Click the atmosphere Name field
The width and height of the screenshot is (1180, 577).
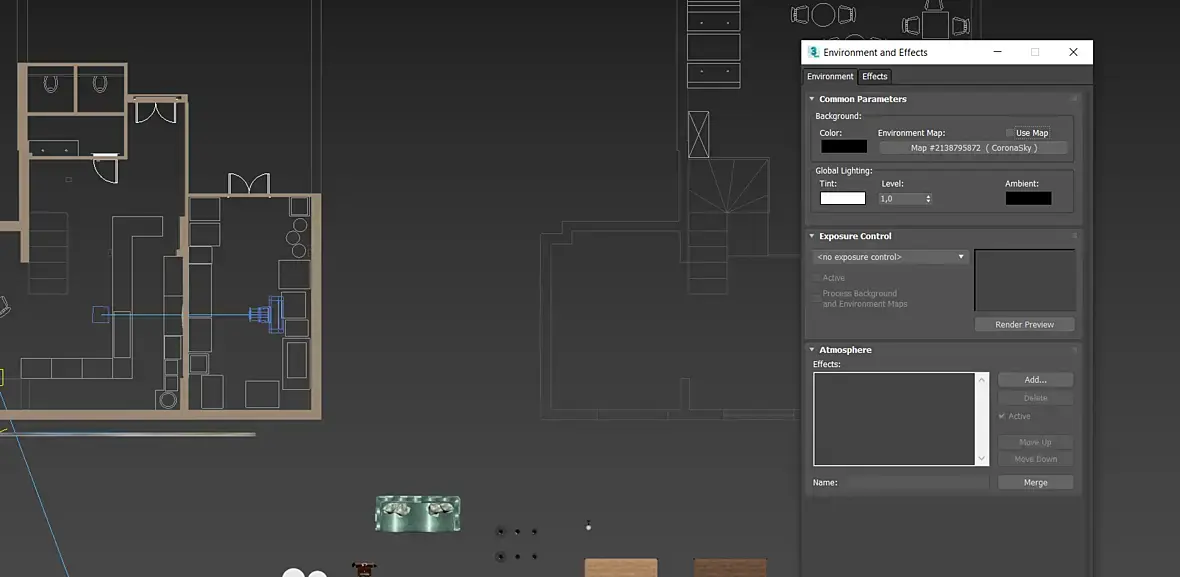coord(914,483)
